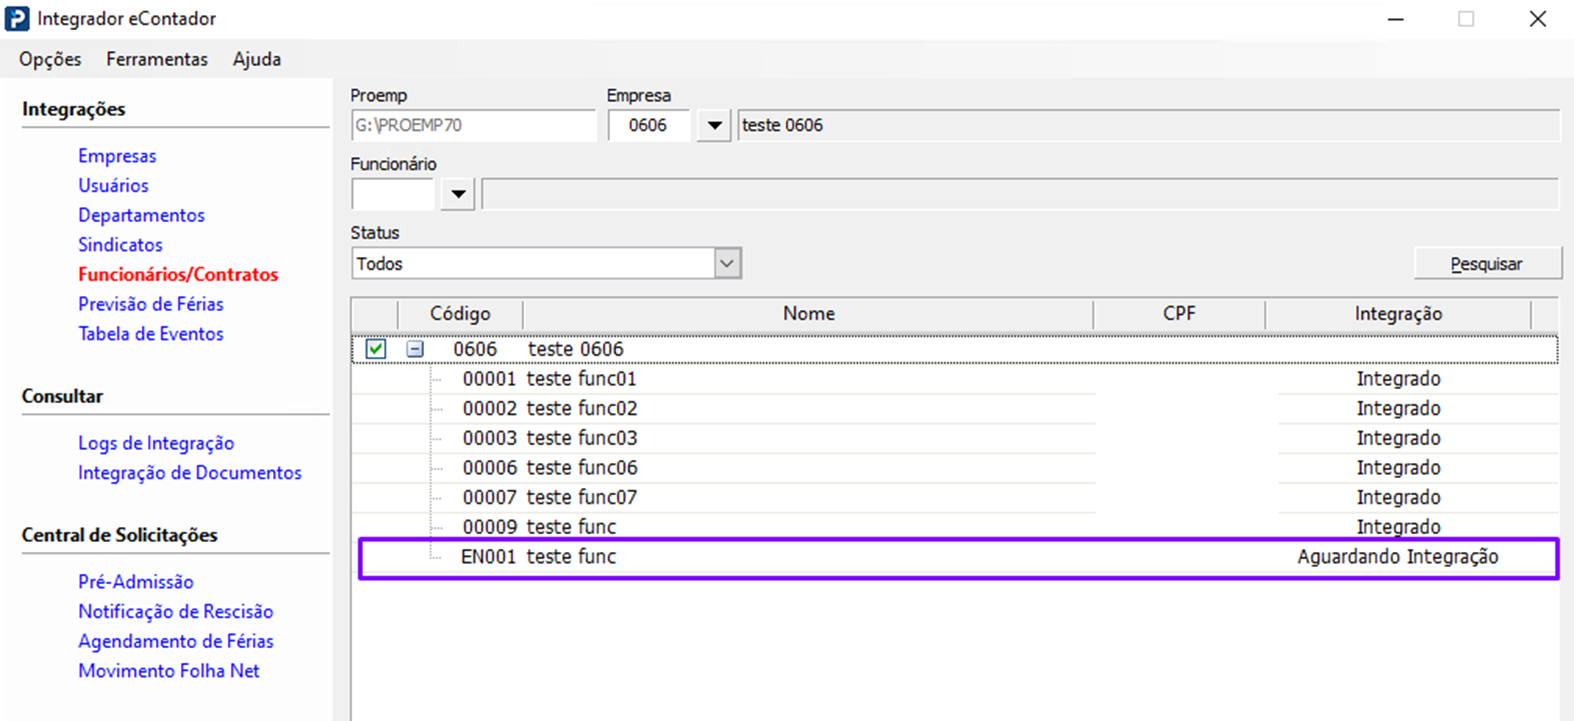This screenshot has width=1574, height=721.
Task: Open Pré-Admissão requests
Action: click(136, 582)
